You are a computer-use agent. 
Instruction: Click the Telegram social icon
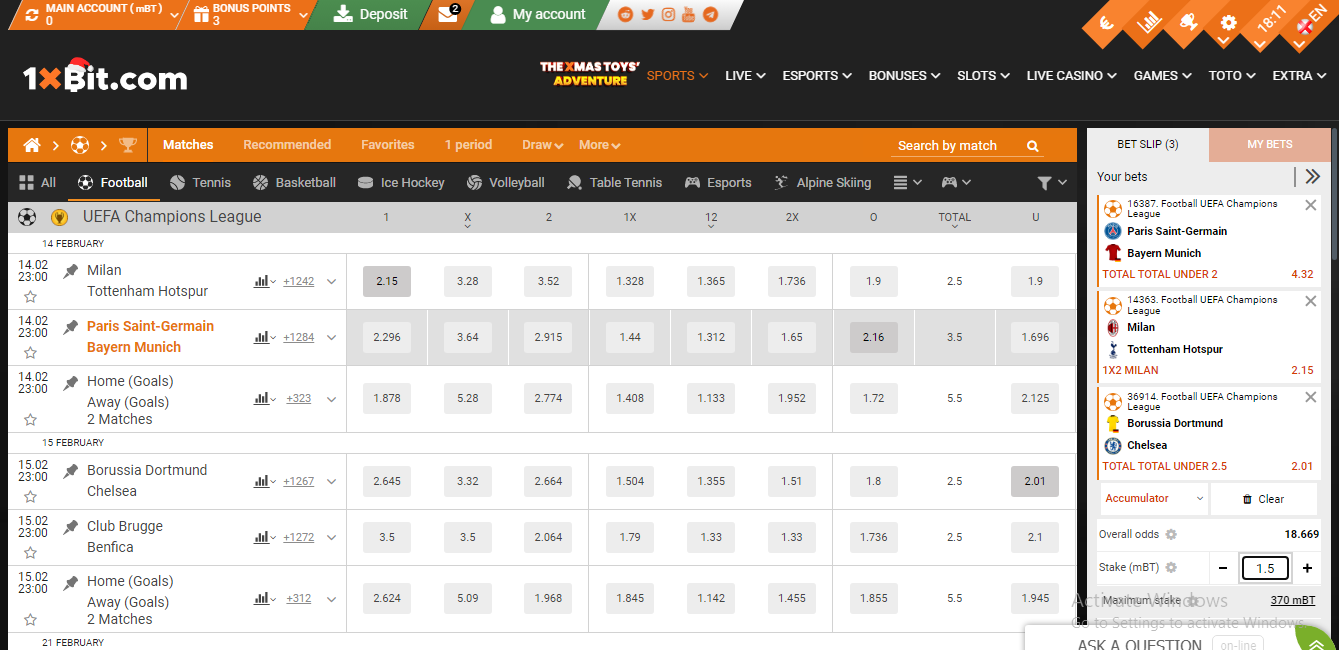tap(709, 14)
